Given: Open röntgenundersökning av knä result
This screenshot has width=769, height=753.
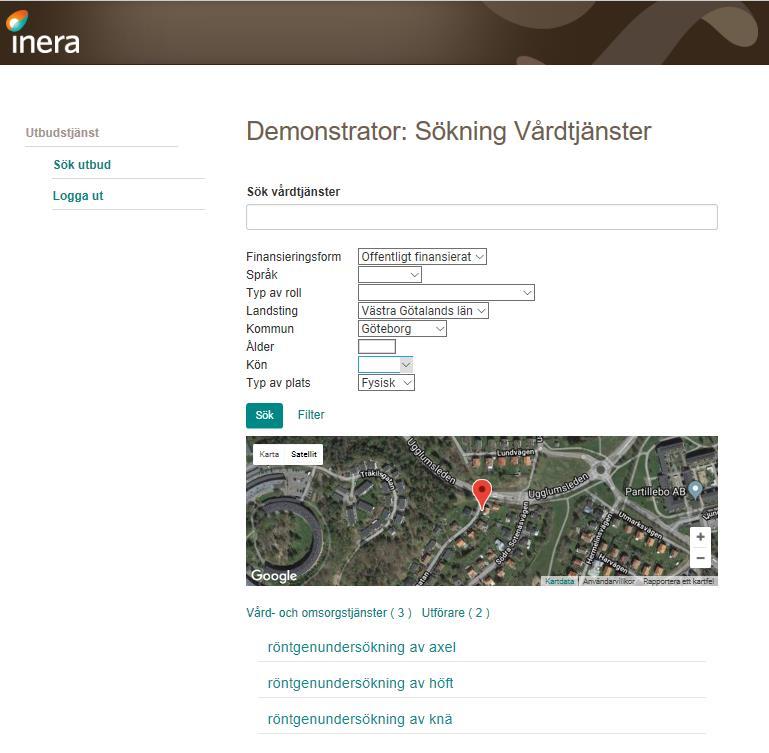Looking at the screenshot, I should pos(360,720).
